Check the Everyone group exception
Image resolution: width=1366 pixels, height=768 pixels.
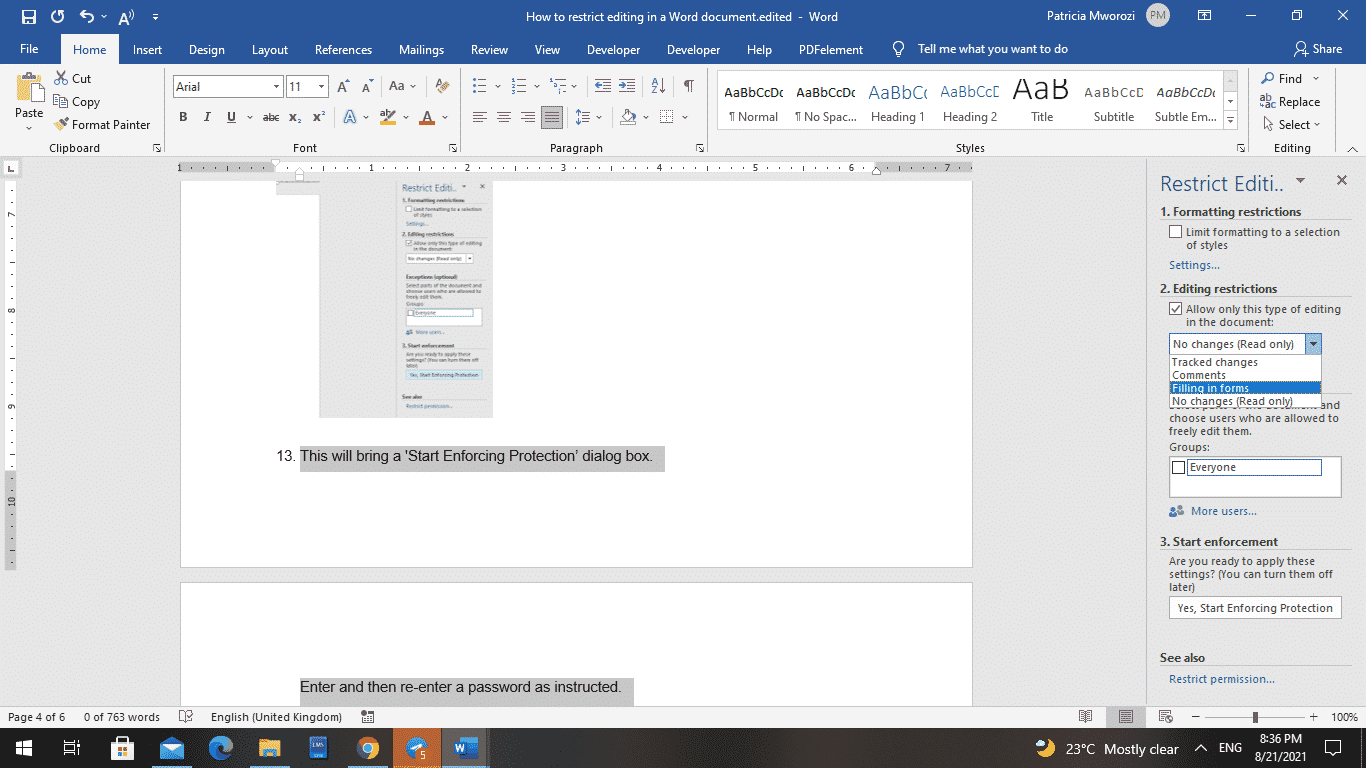click(1178, 466)
